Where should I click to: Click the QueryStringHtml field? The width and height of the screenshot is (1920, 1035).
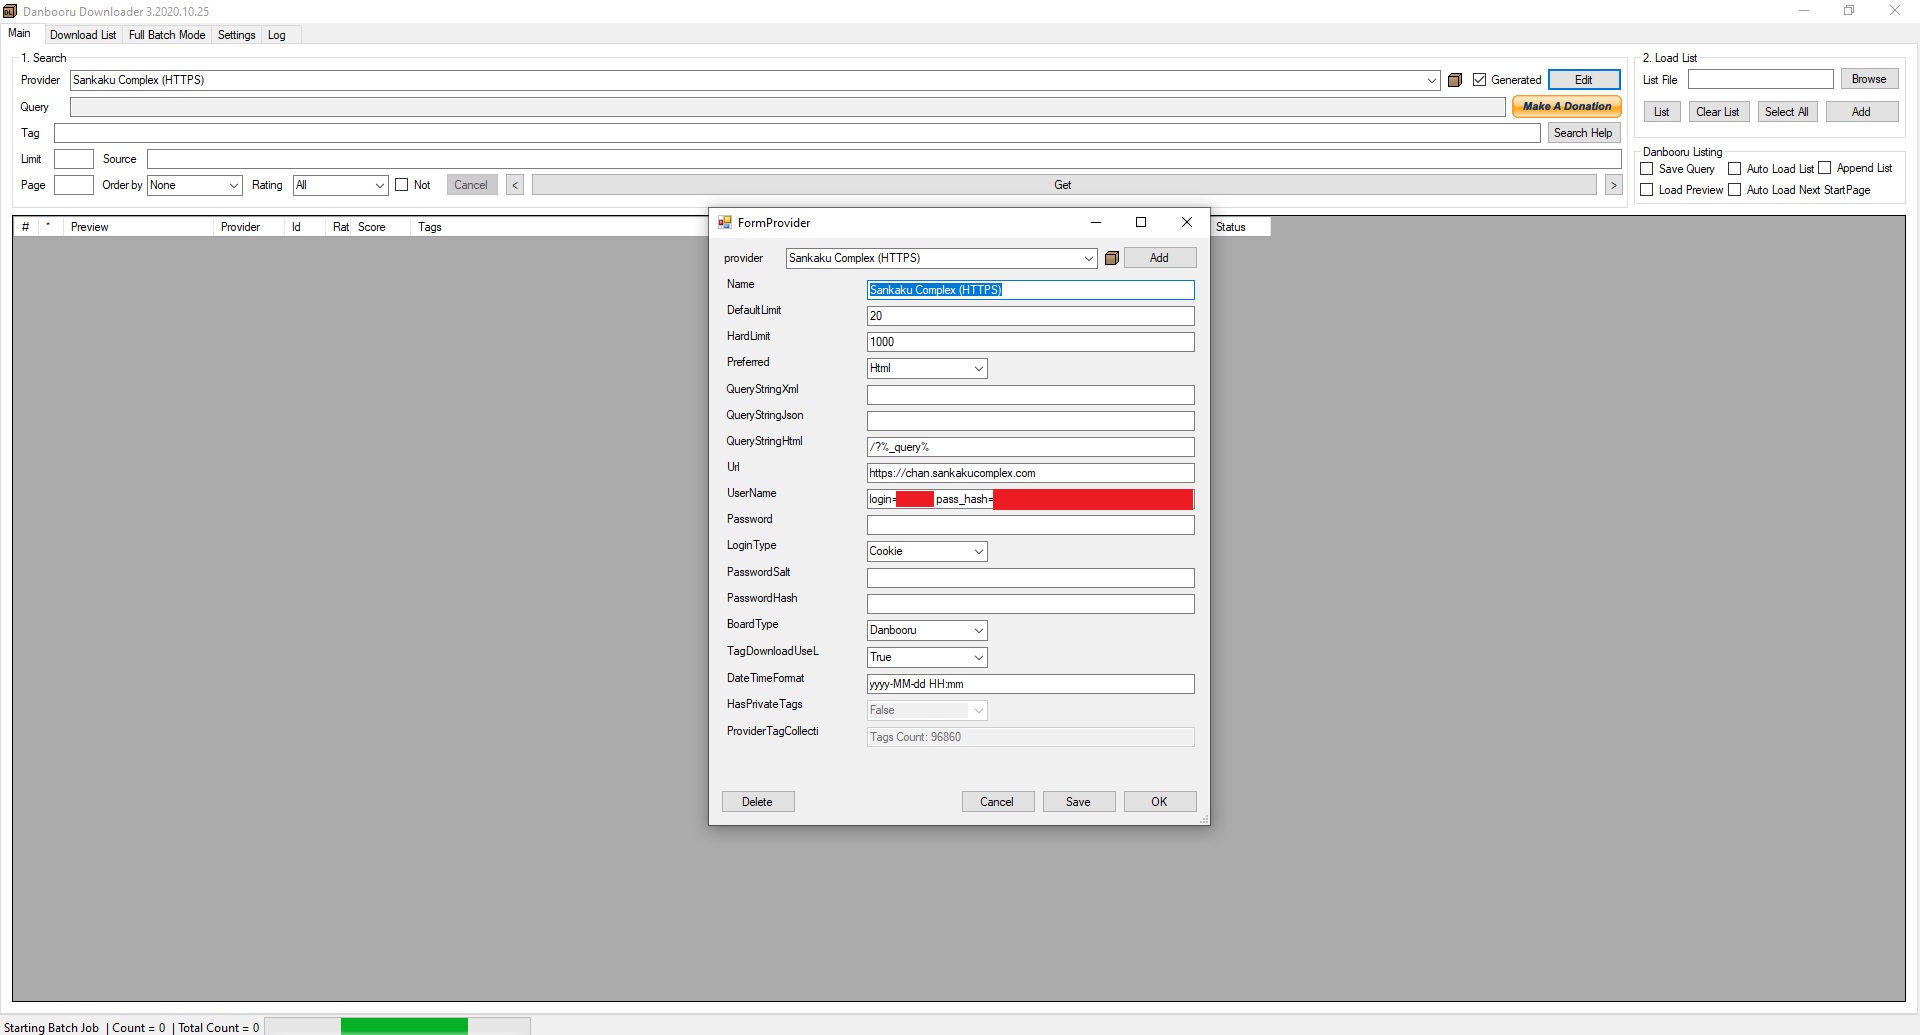pyautogui.click(x=1030, y=447)
